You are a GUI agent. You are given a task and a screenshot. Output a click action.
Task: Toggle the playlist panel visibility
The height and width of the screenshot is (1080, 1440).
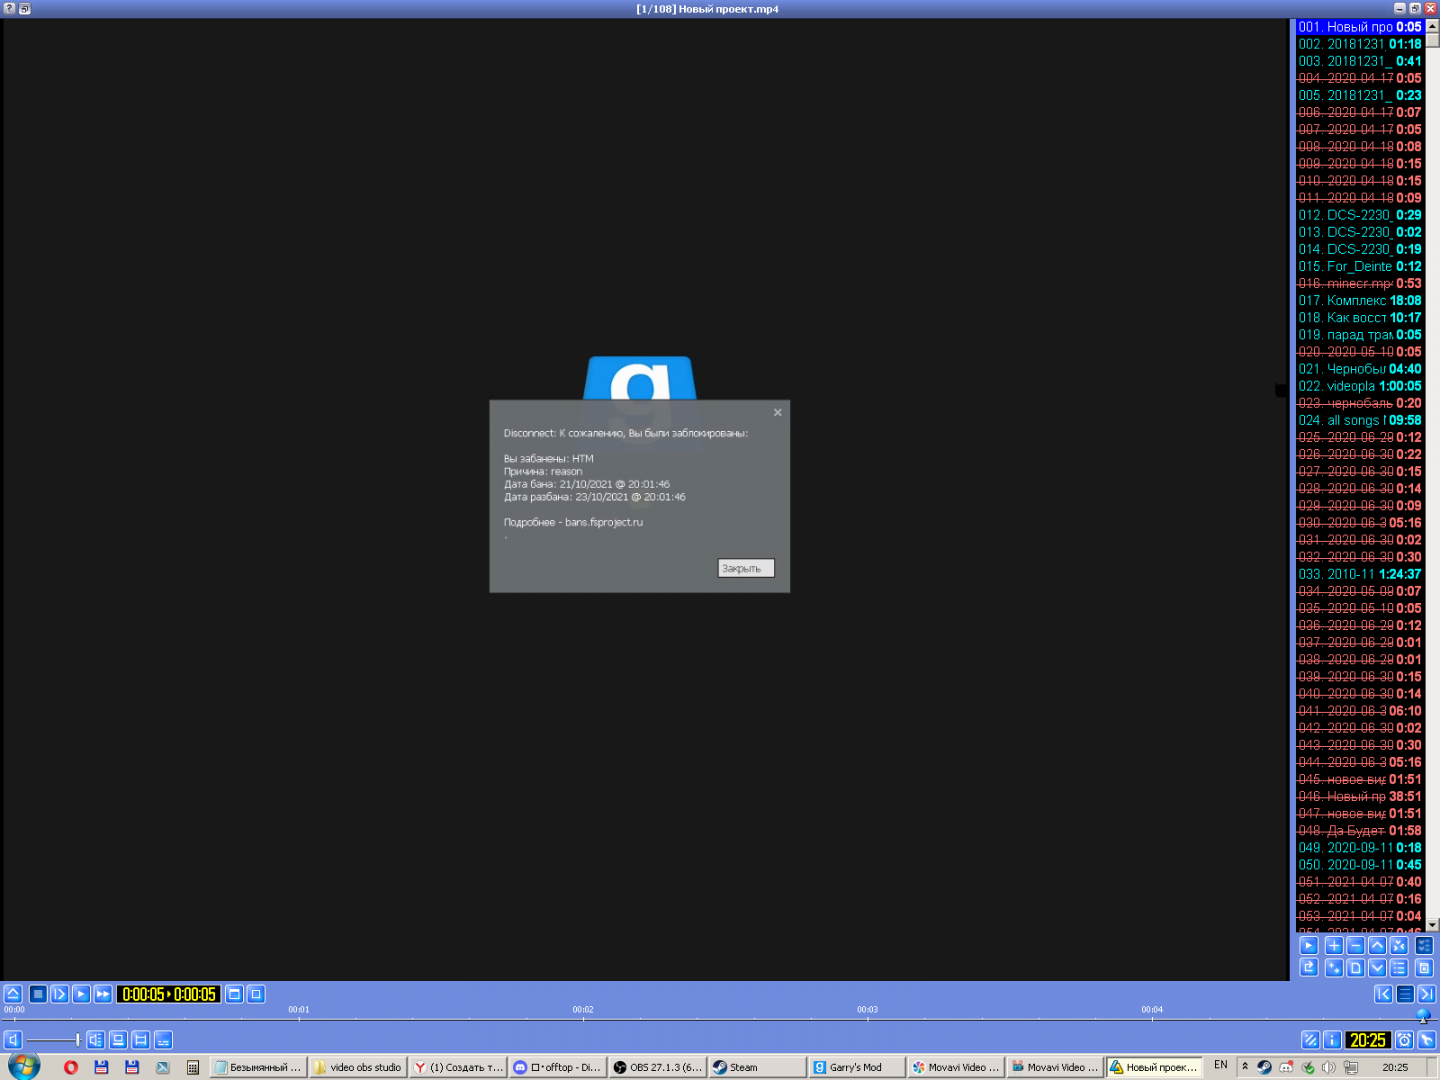pos(1405,994)
